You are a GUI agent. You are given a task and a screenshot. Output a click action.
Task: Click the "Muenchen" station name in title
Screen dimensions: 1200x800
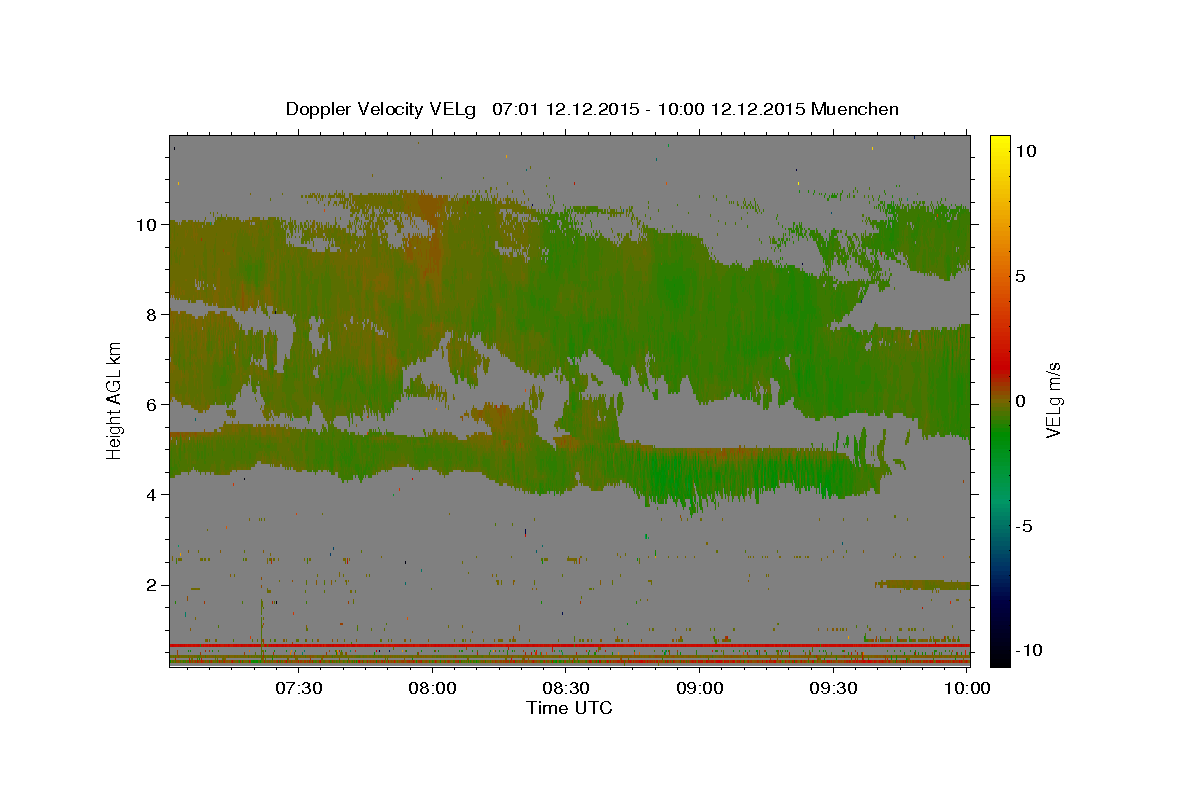click(856, 109)
